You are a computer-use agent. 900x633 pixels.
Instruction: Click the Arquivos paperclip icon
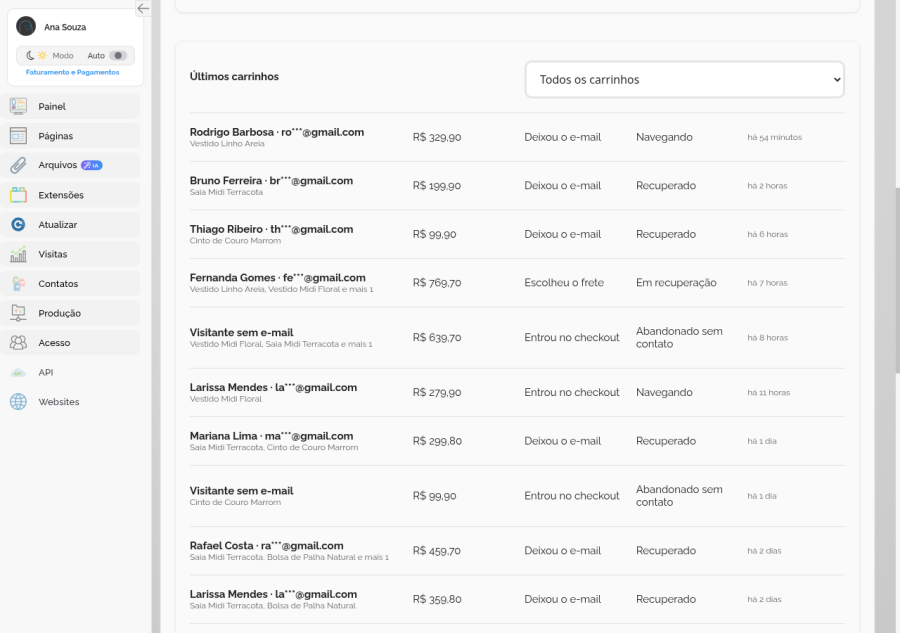tap(18, 165)
